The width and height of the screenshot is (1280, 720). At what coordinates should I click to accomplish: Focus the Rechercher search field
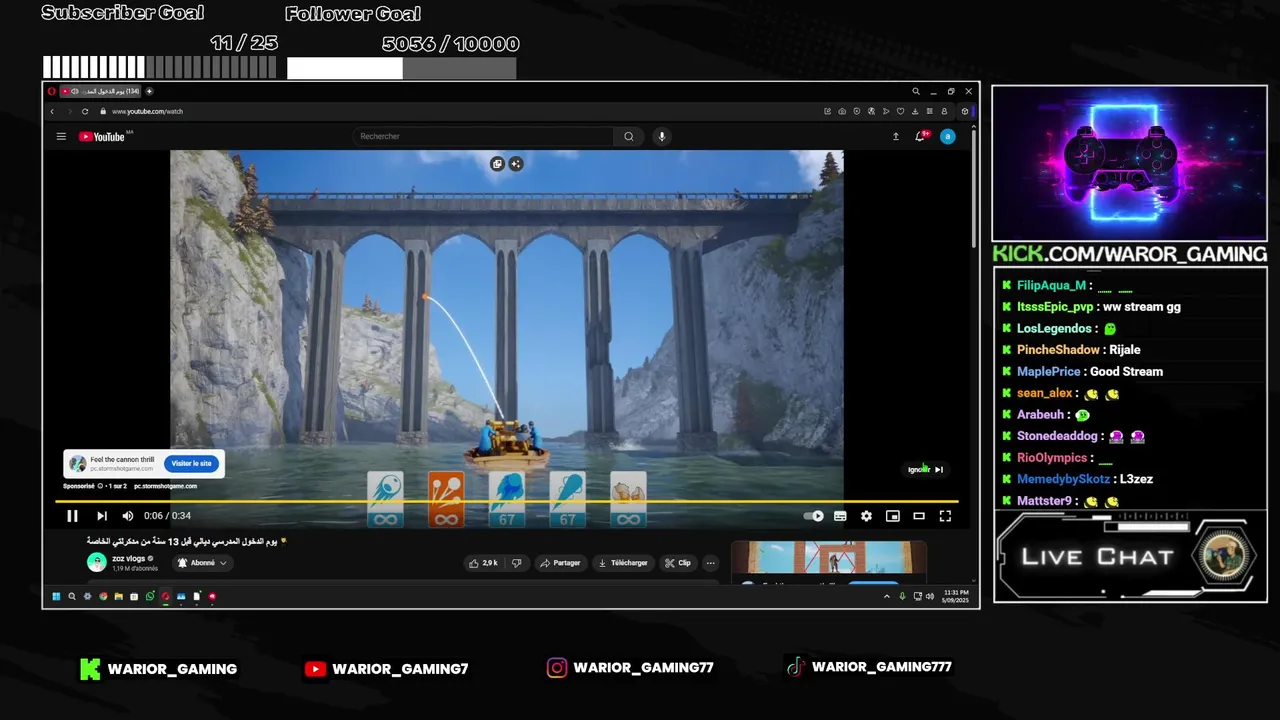pyautogui.click(x=485, y=136)
